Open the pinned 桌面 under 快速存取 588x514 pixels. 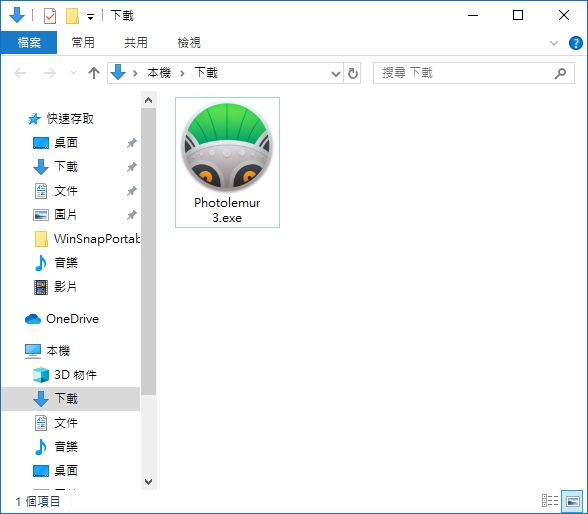pyautogui.click(x=66, y=143)
